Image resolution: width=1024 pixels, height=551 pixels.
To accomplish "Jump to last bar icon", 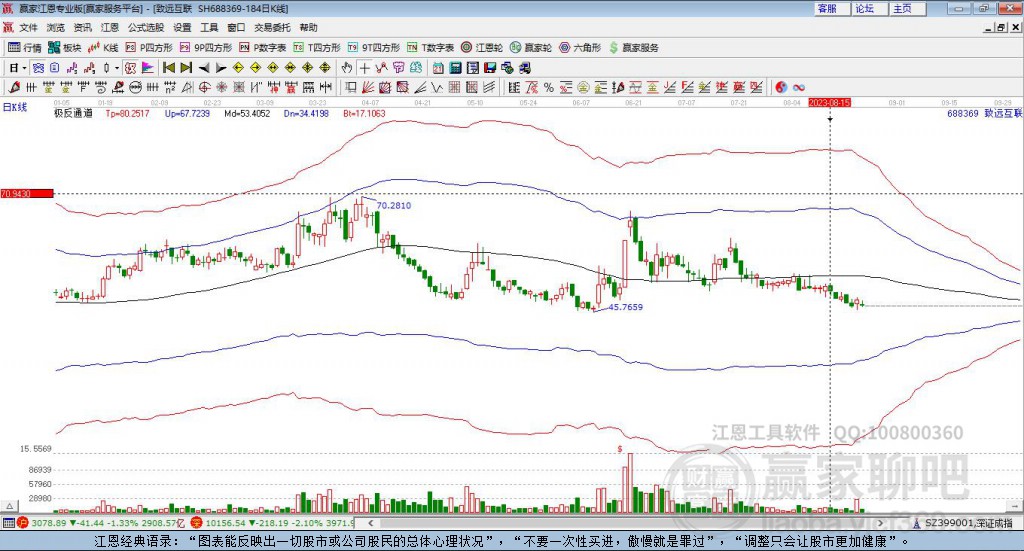I will coord(186,68).
